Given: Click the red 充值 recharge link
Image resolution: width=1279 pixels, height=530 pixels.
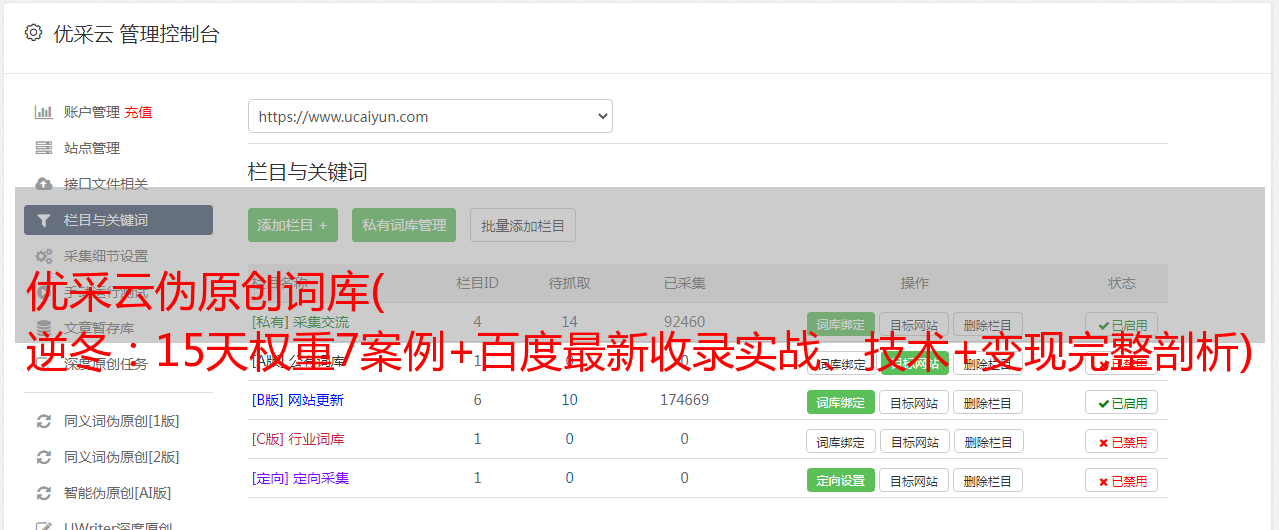Looking at the screenshot, I should point(139,112).
